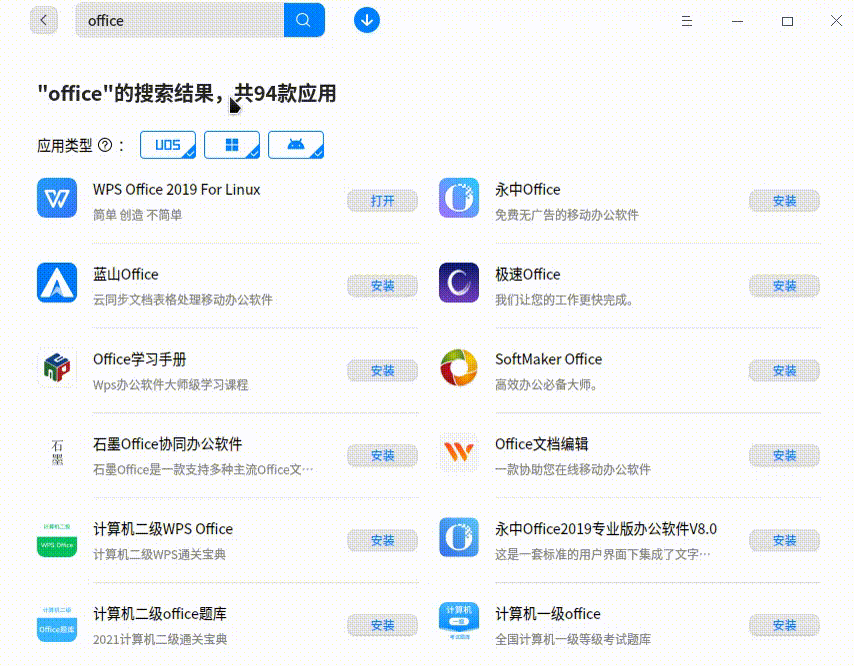The image size is (854, 666).
Task: Open the SoftMaker Office app icon
Action: (x=459, y=368)
